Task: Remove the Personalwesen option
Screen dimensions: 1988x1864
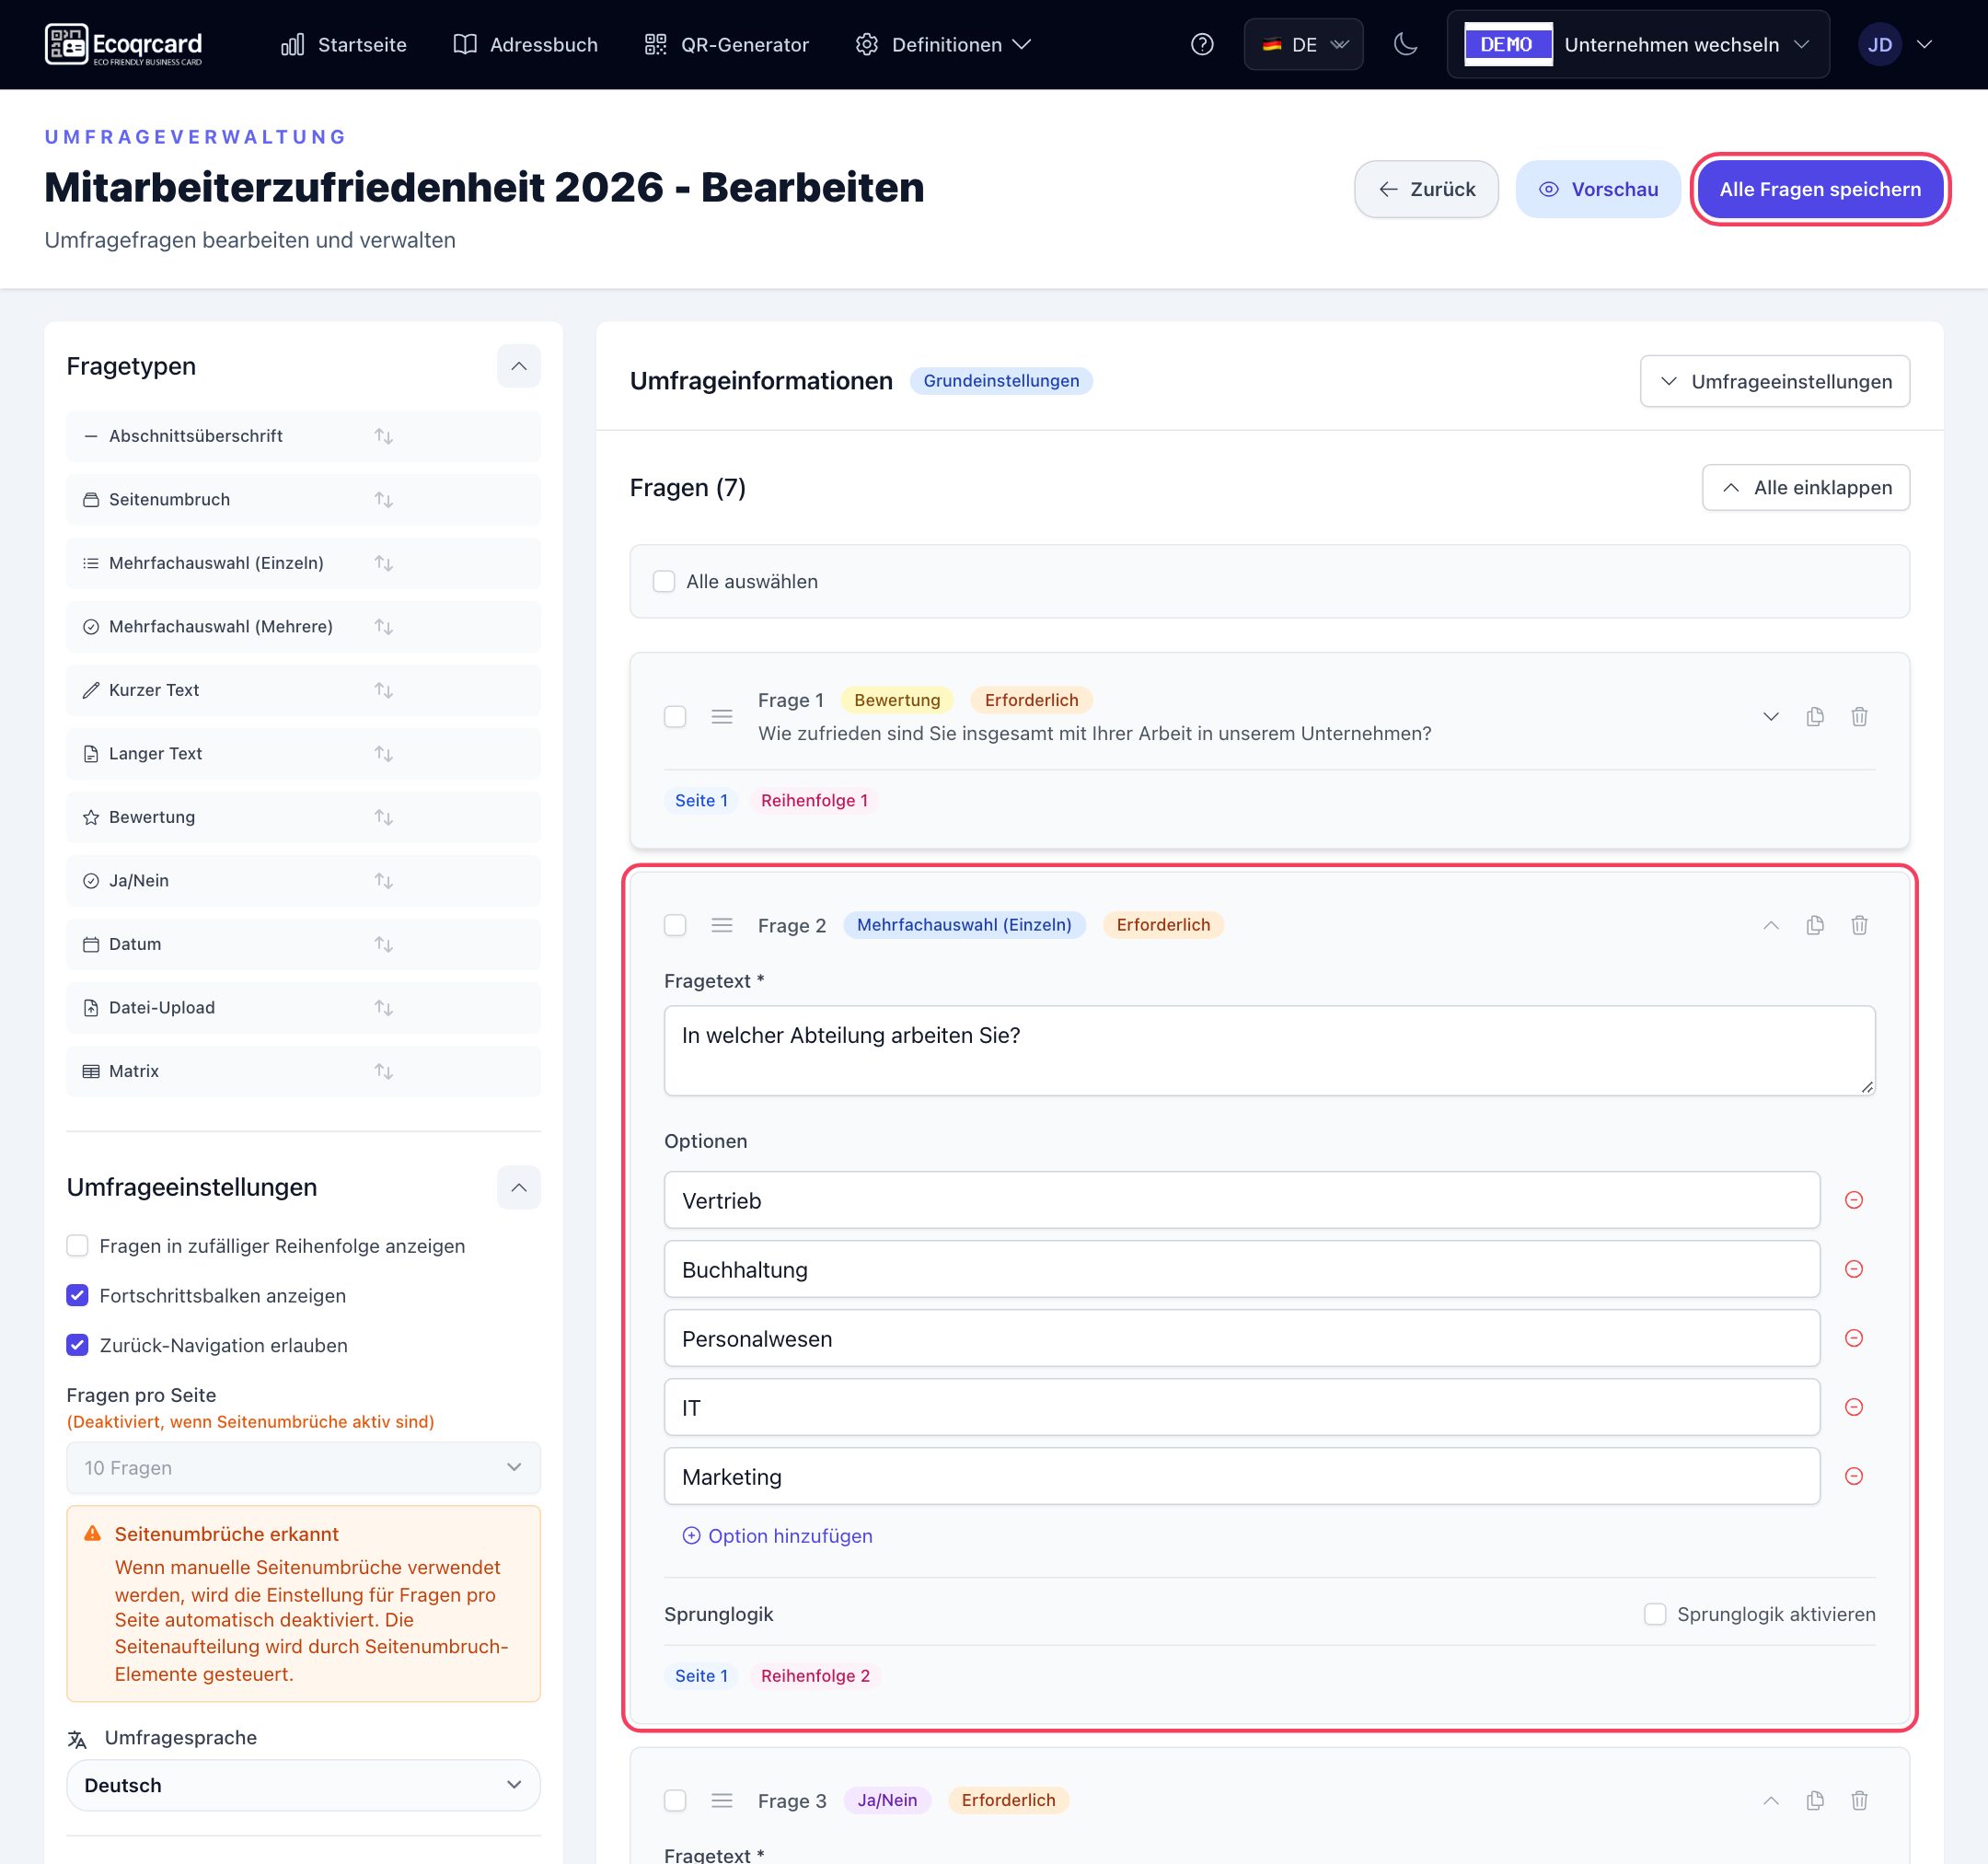Action: [1853, 1338]
